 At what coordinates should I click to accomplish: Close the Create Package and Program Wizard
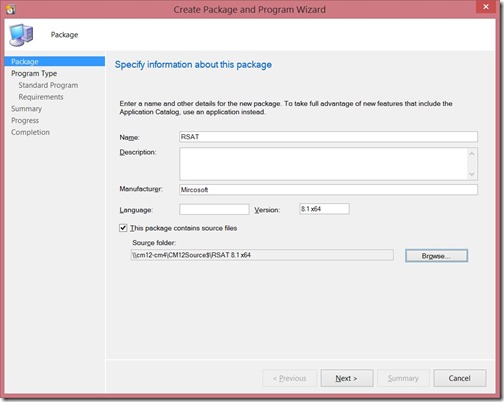coord(486,7)
